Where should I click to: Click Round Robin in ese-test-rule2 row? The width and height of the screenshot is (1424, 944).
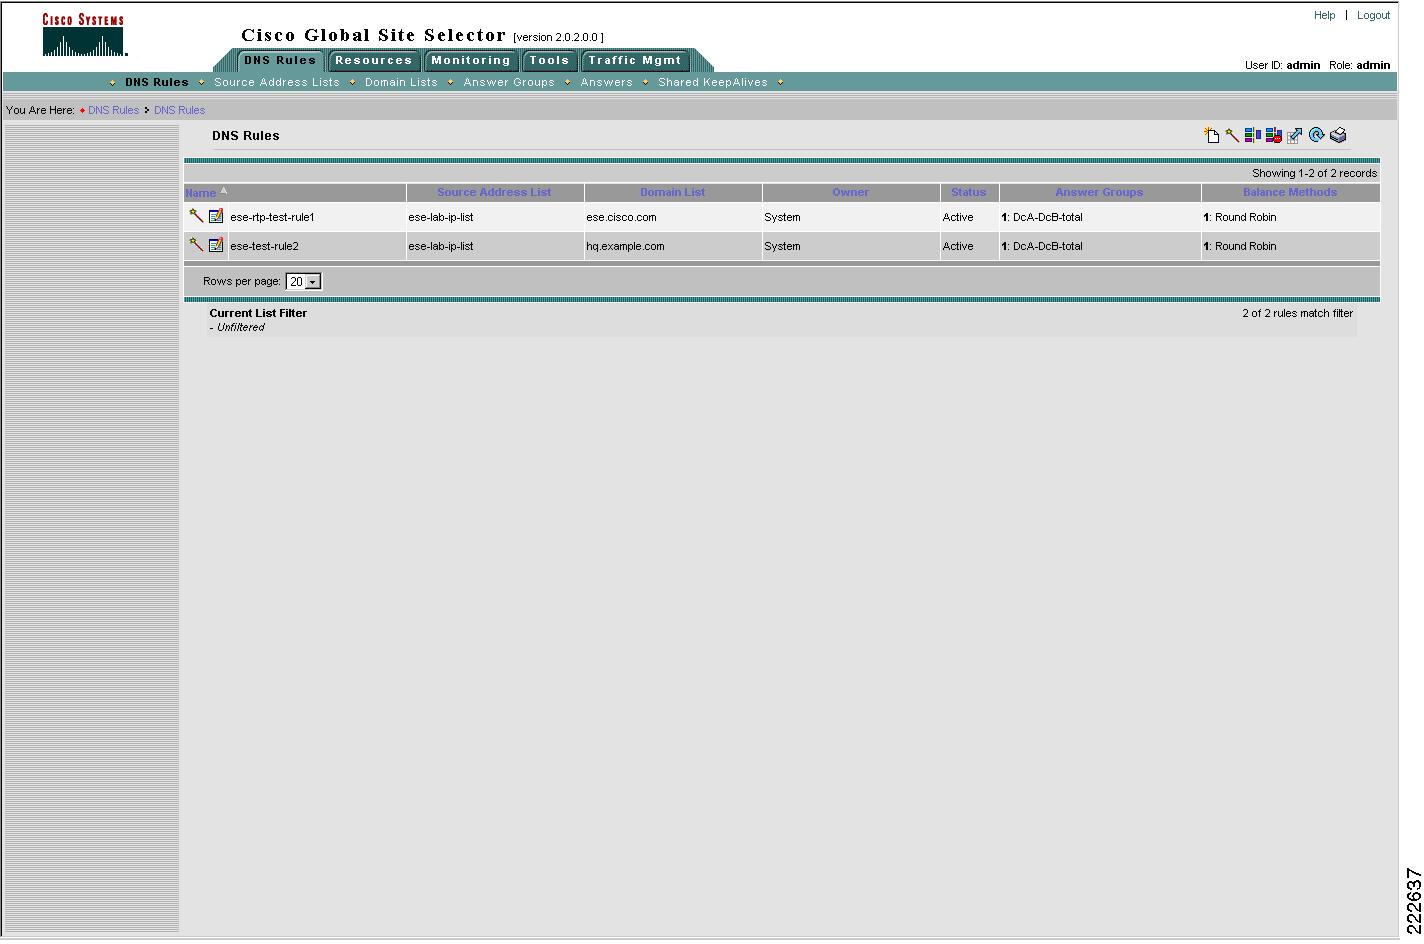pos(1245,246)
